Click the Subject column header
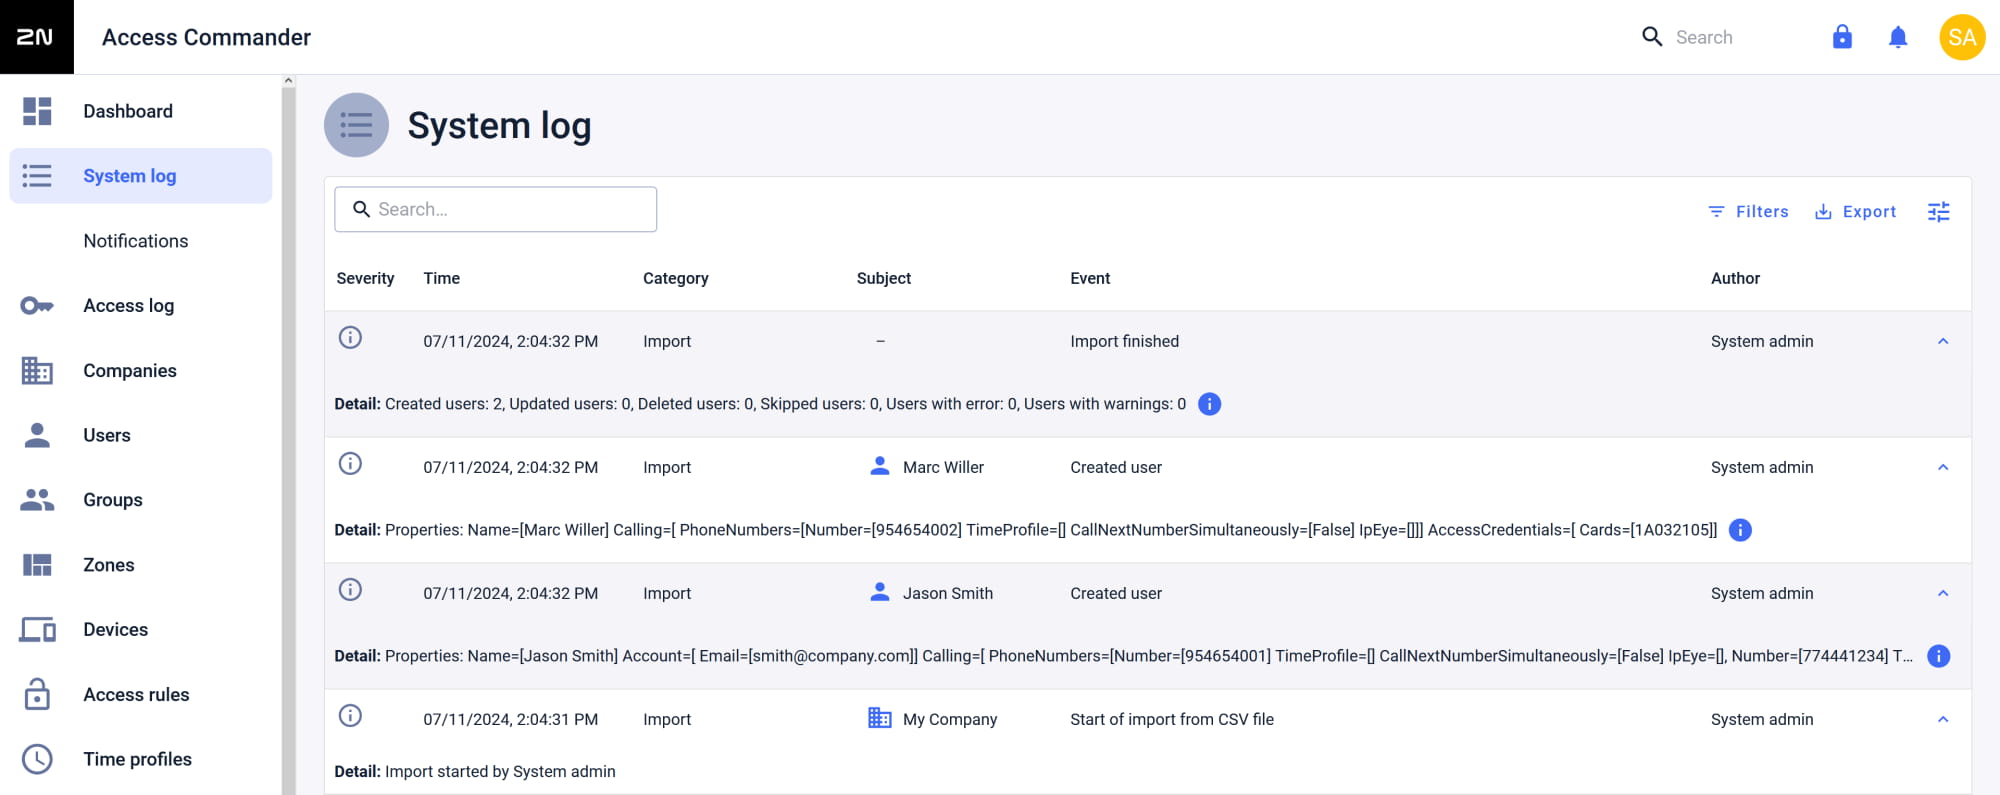The image size is (2000, 795). (x=884, y=278)
